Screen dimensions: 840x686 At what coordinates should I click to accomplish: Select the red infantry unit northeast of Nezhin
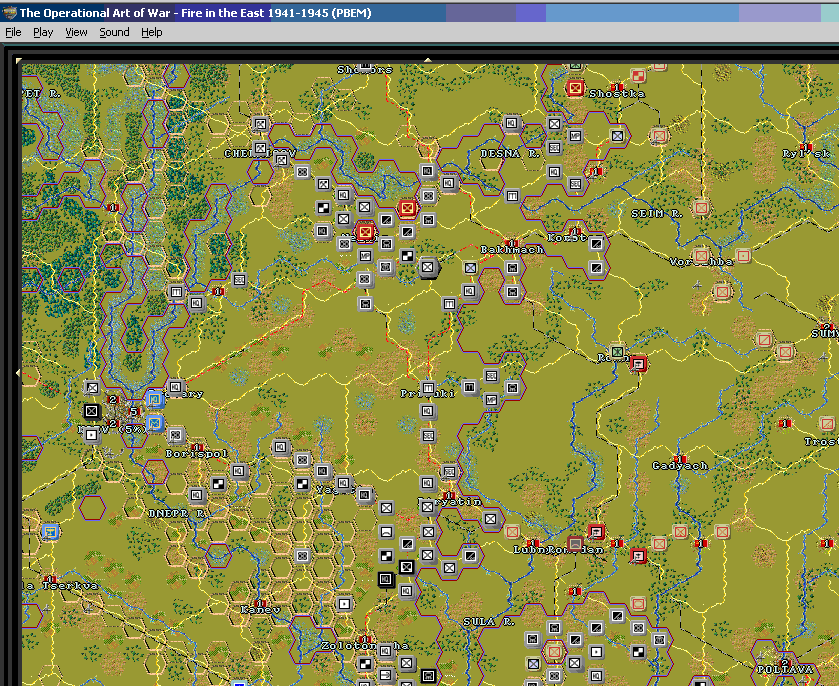[x=407, y=208]
